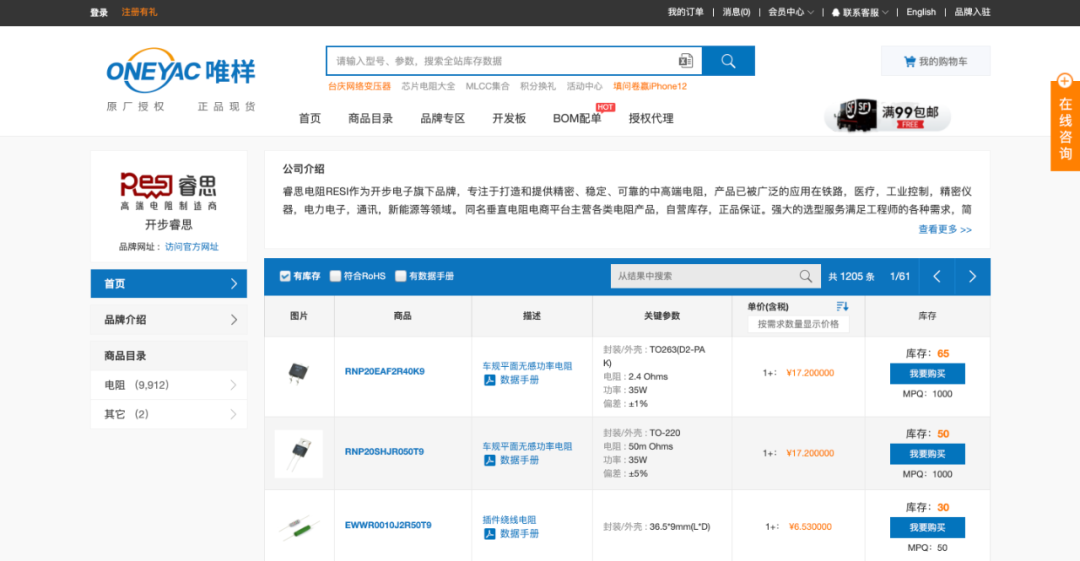Open the PDF datasheet icon for RNP20SHJR050T9
This screenshot has width=1080, height=561.
[x=489, y=460]
